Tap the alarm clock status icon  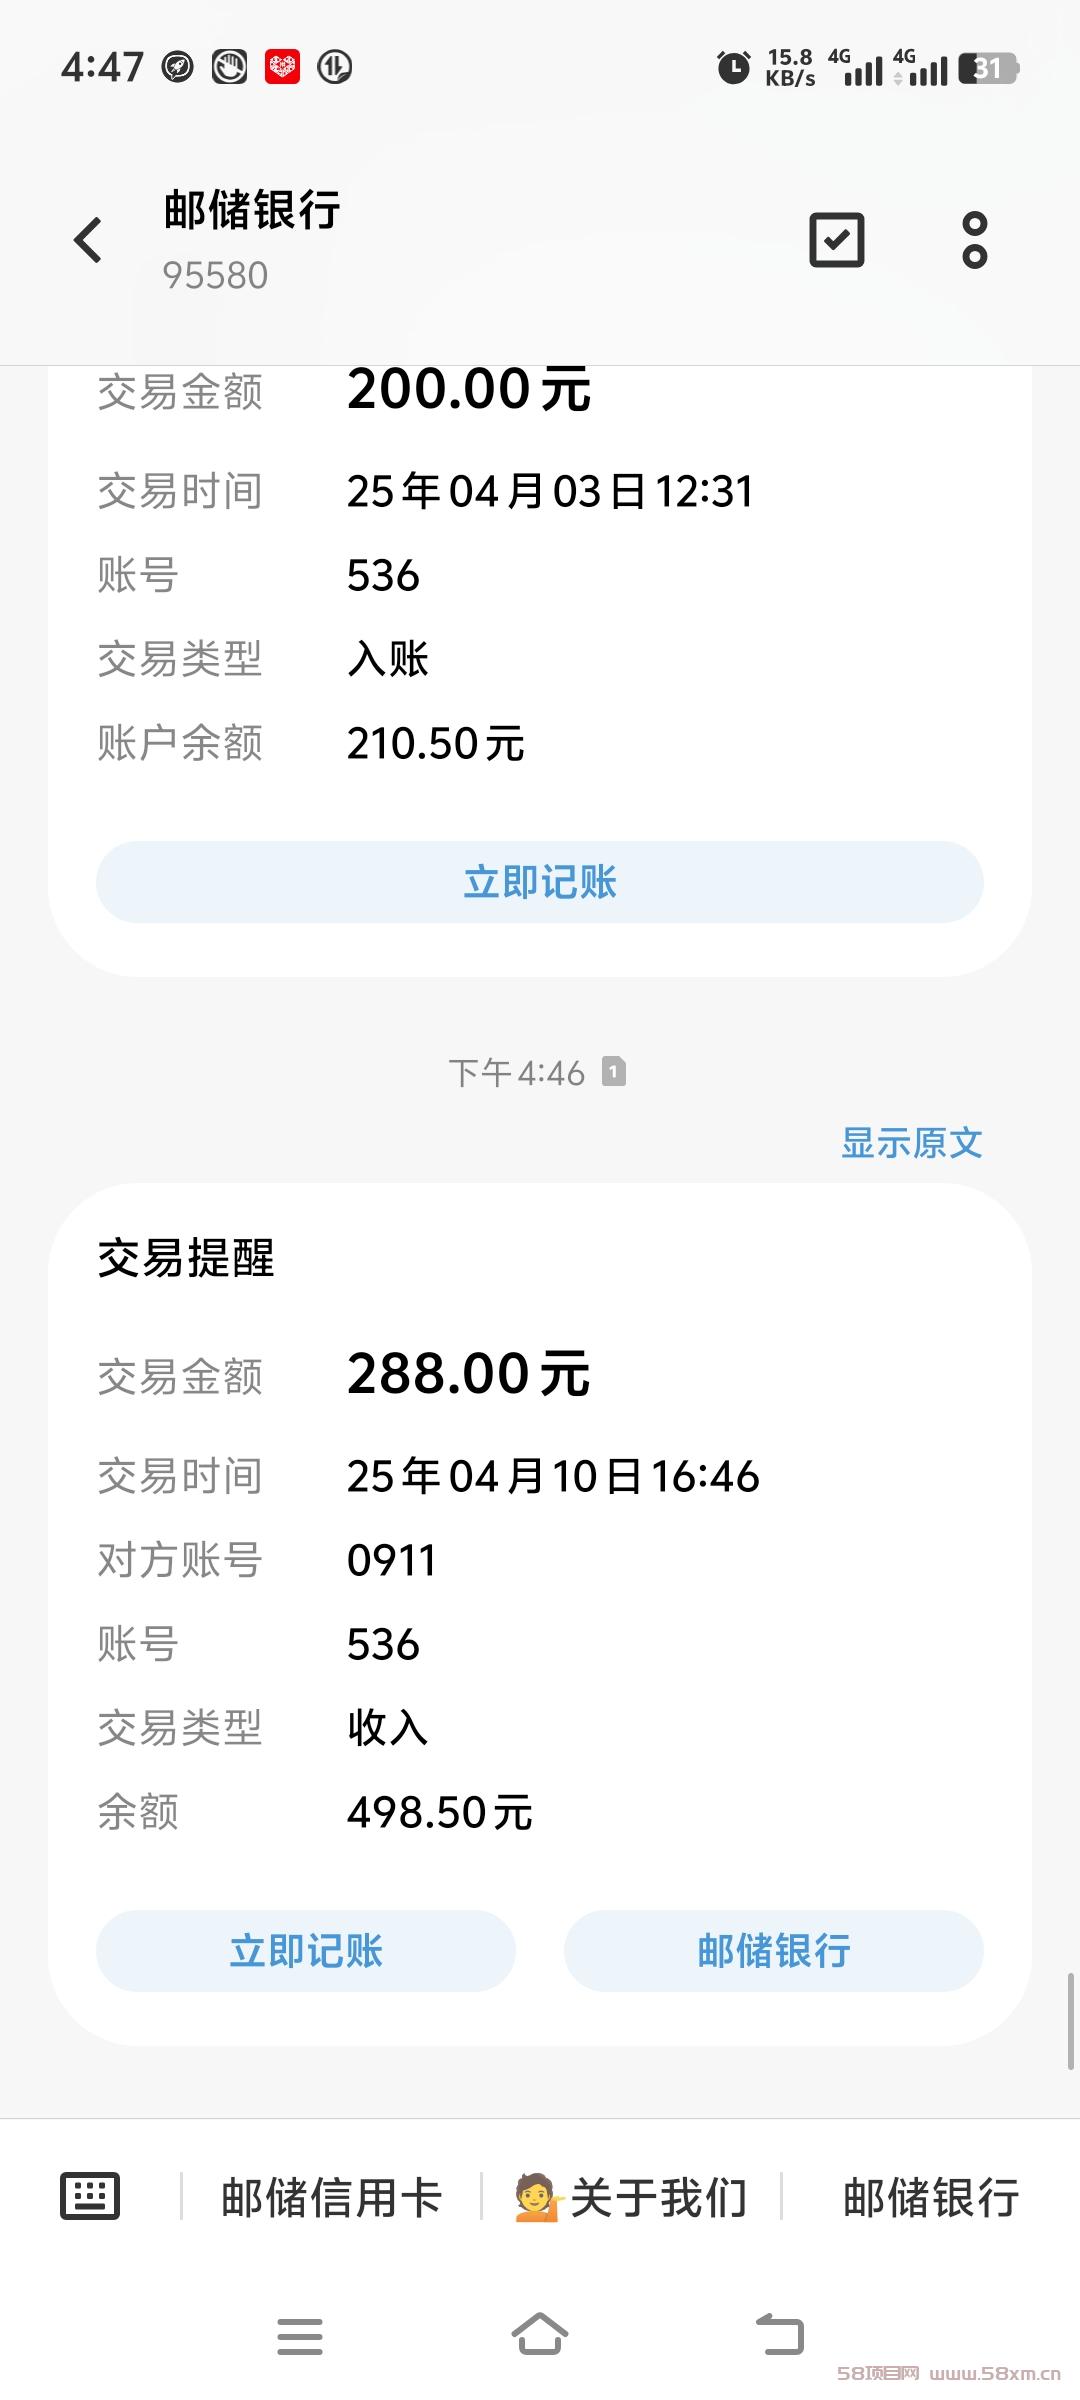tap(734, 68)
